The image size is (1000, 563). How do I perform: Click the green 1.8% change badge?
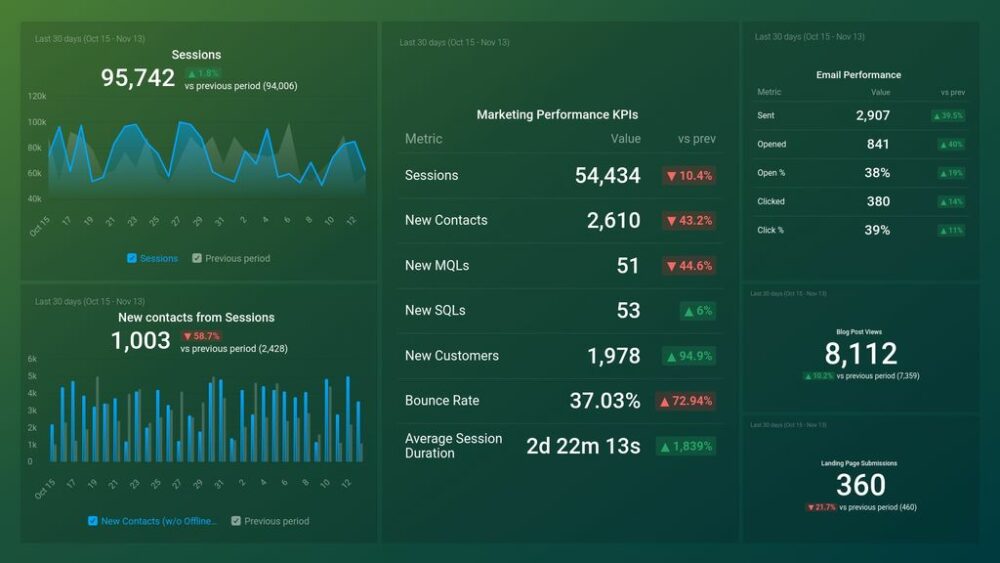tap(203, 73)
